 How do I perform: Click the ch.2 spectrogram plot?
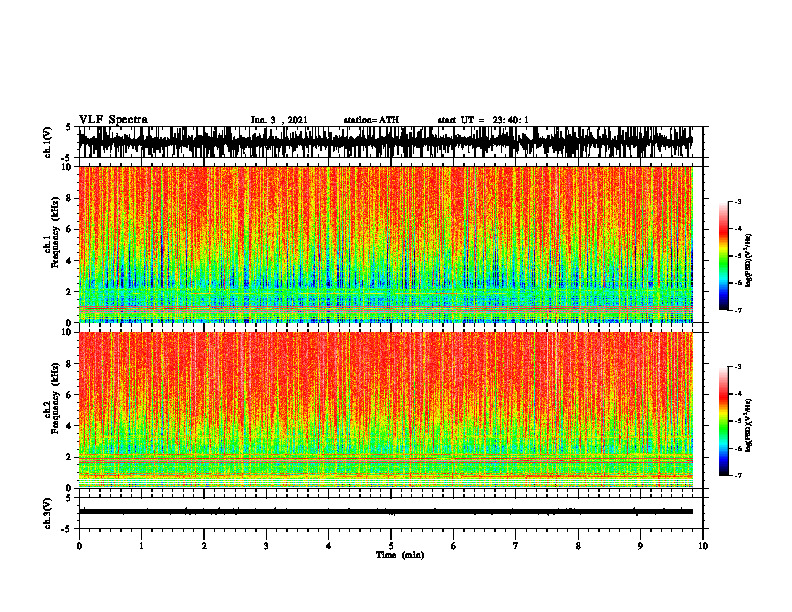click(385, 410)
